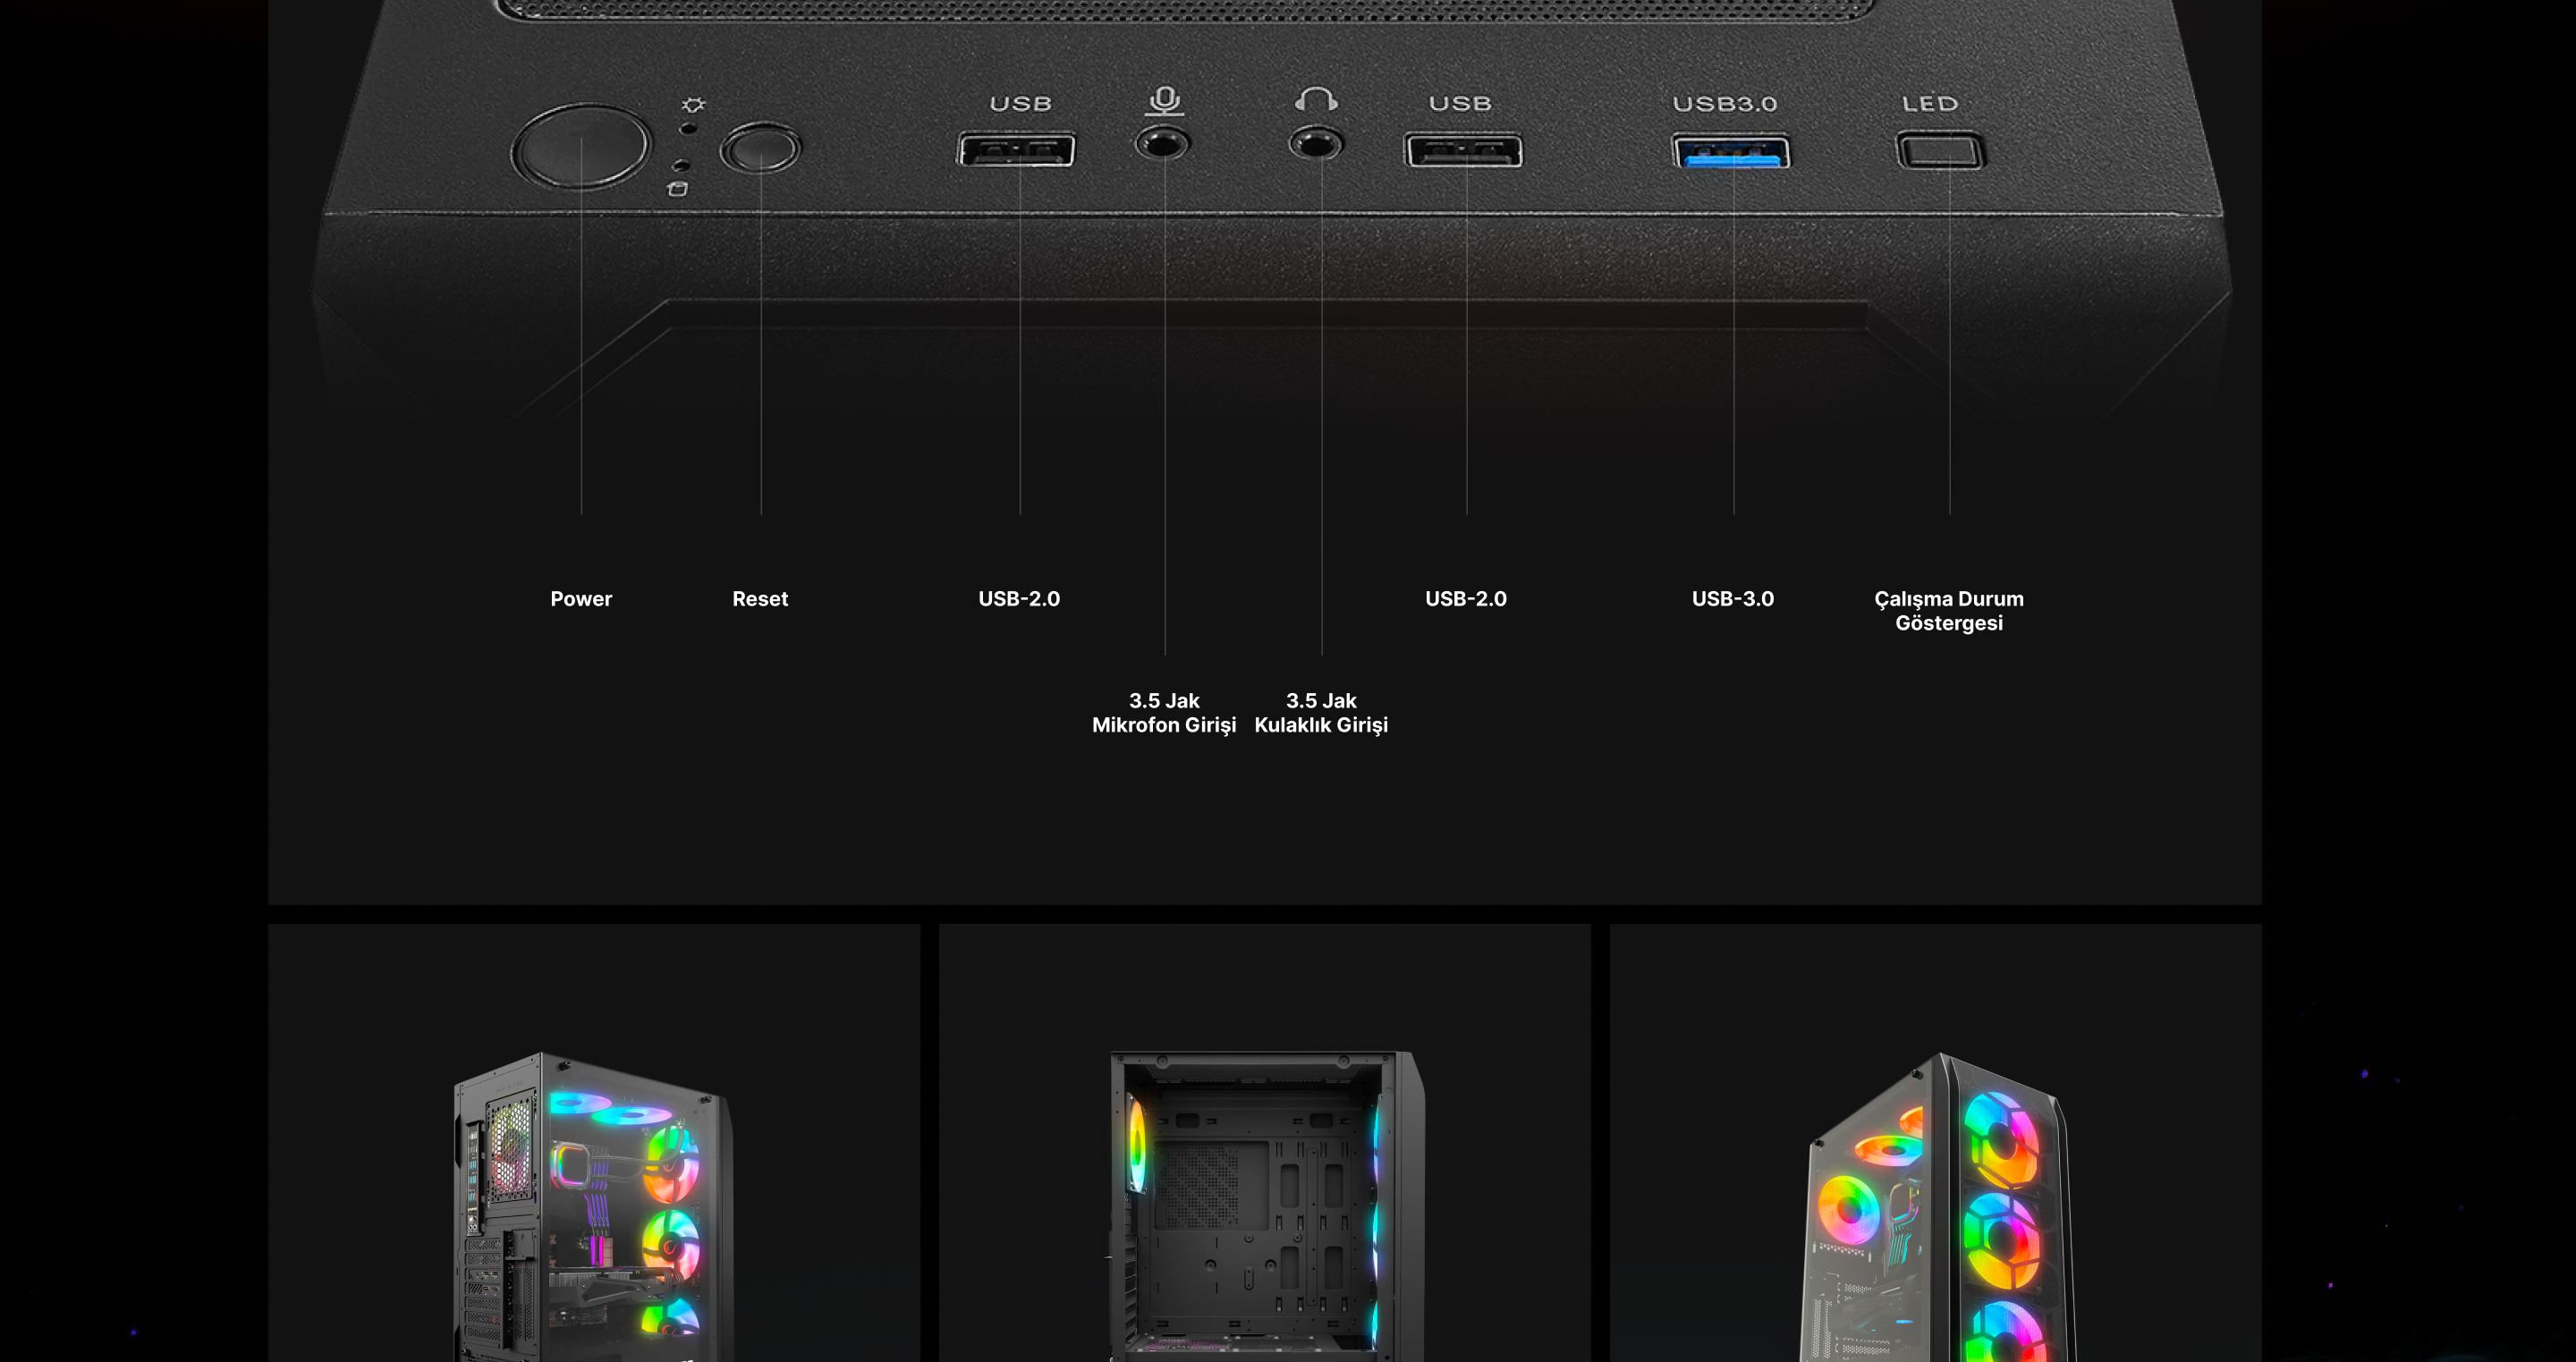Image resolution: width=2576 pixels, height=1362 pixels.
Task: Click the "3.5 Jak Mikrofon Girişi" label
Action: click(1164, 713)
